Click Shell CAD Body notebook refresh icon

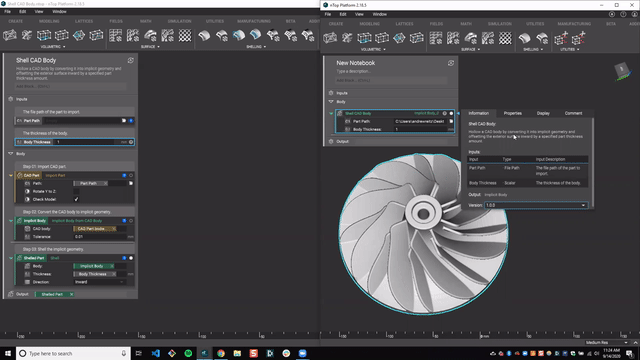pos(131,60)
